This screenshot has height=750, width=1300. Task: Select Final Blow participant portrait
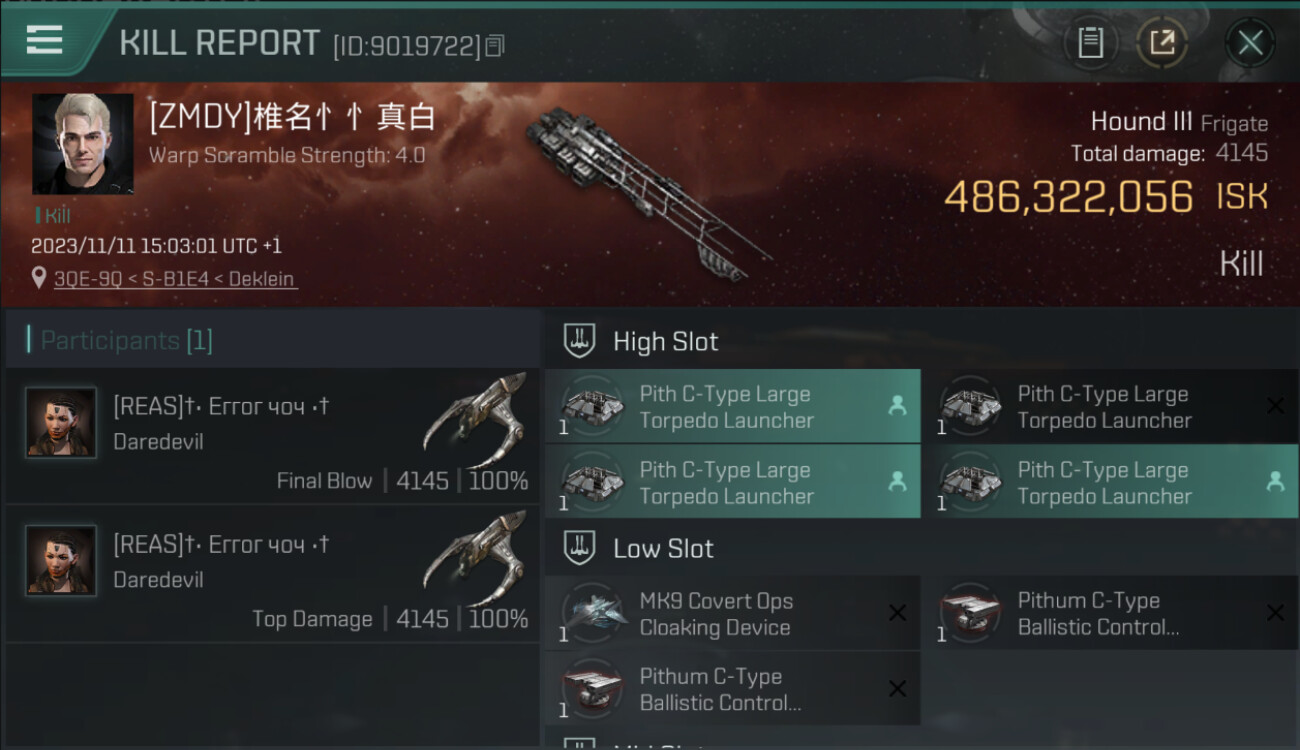pos(61,423)
